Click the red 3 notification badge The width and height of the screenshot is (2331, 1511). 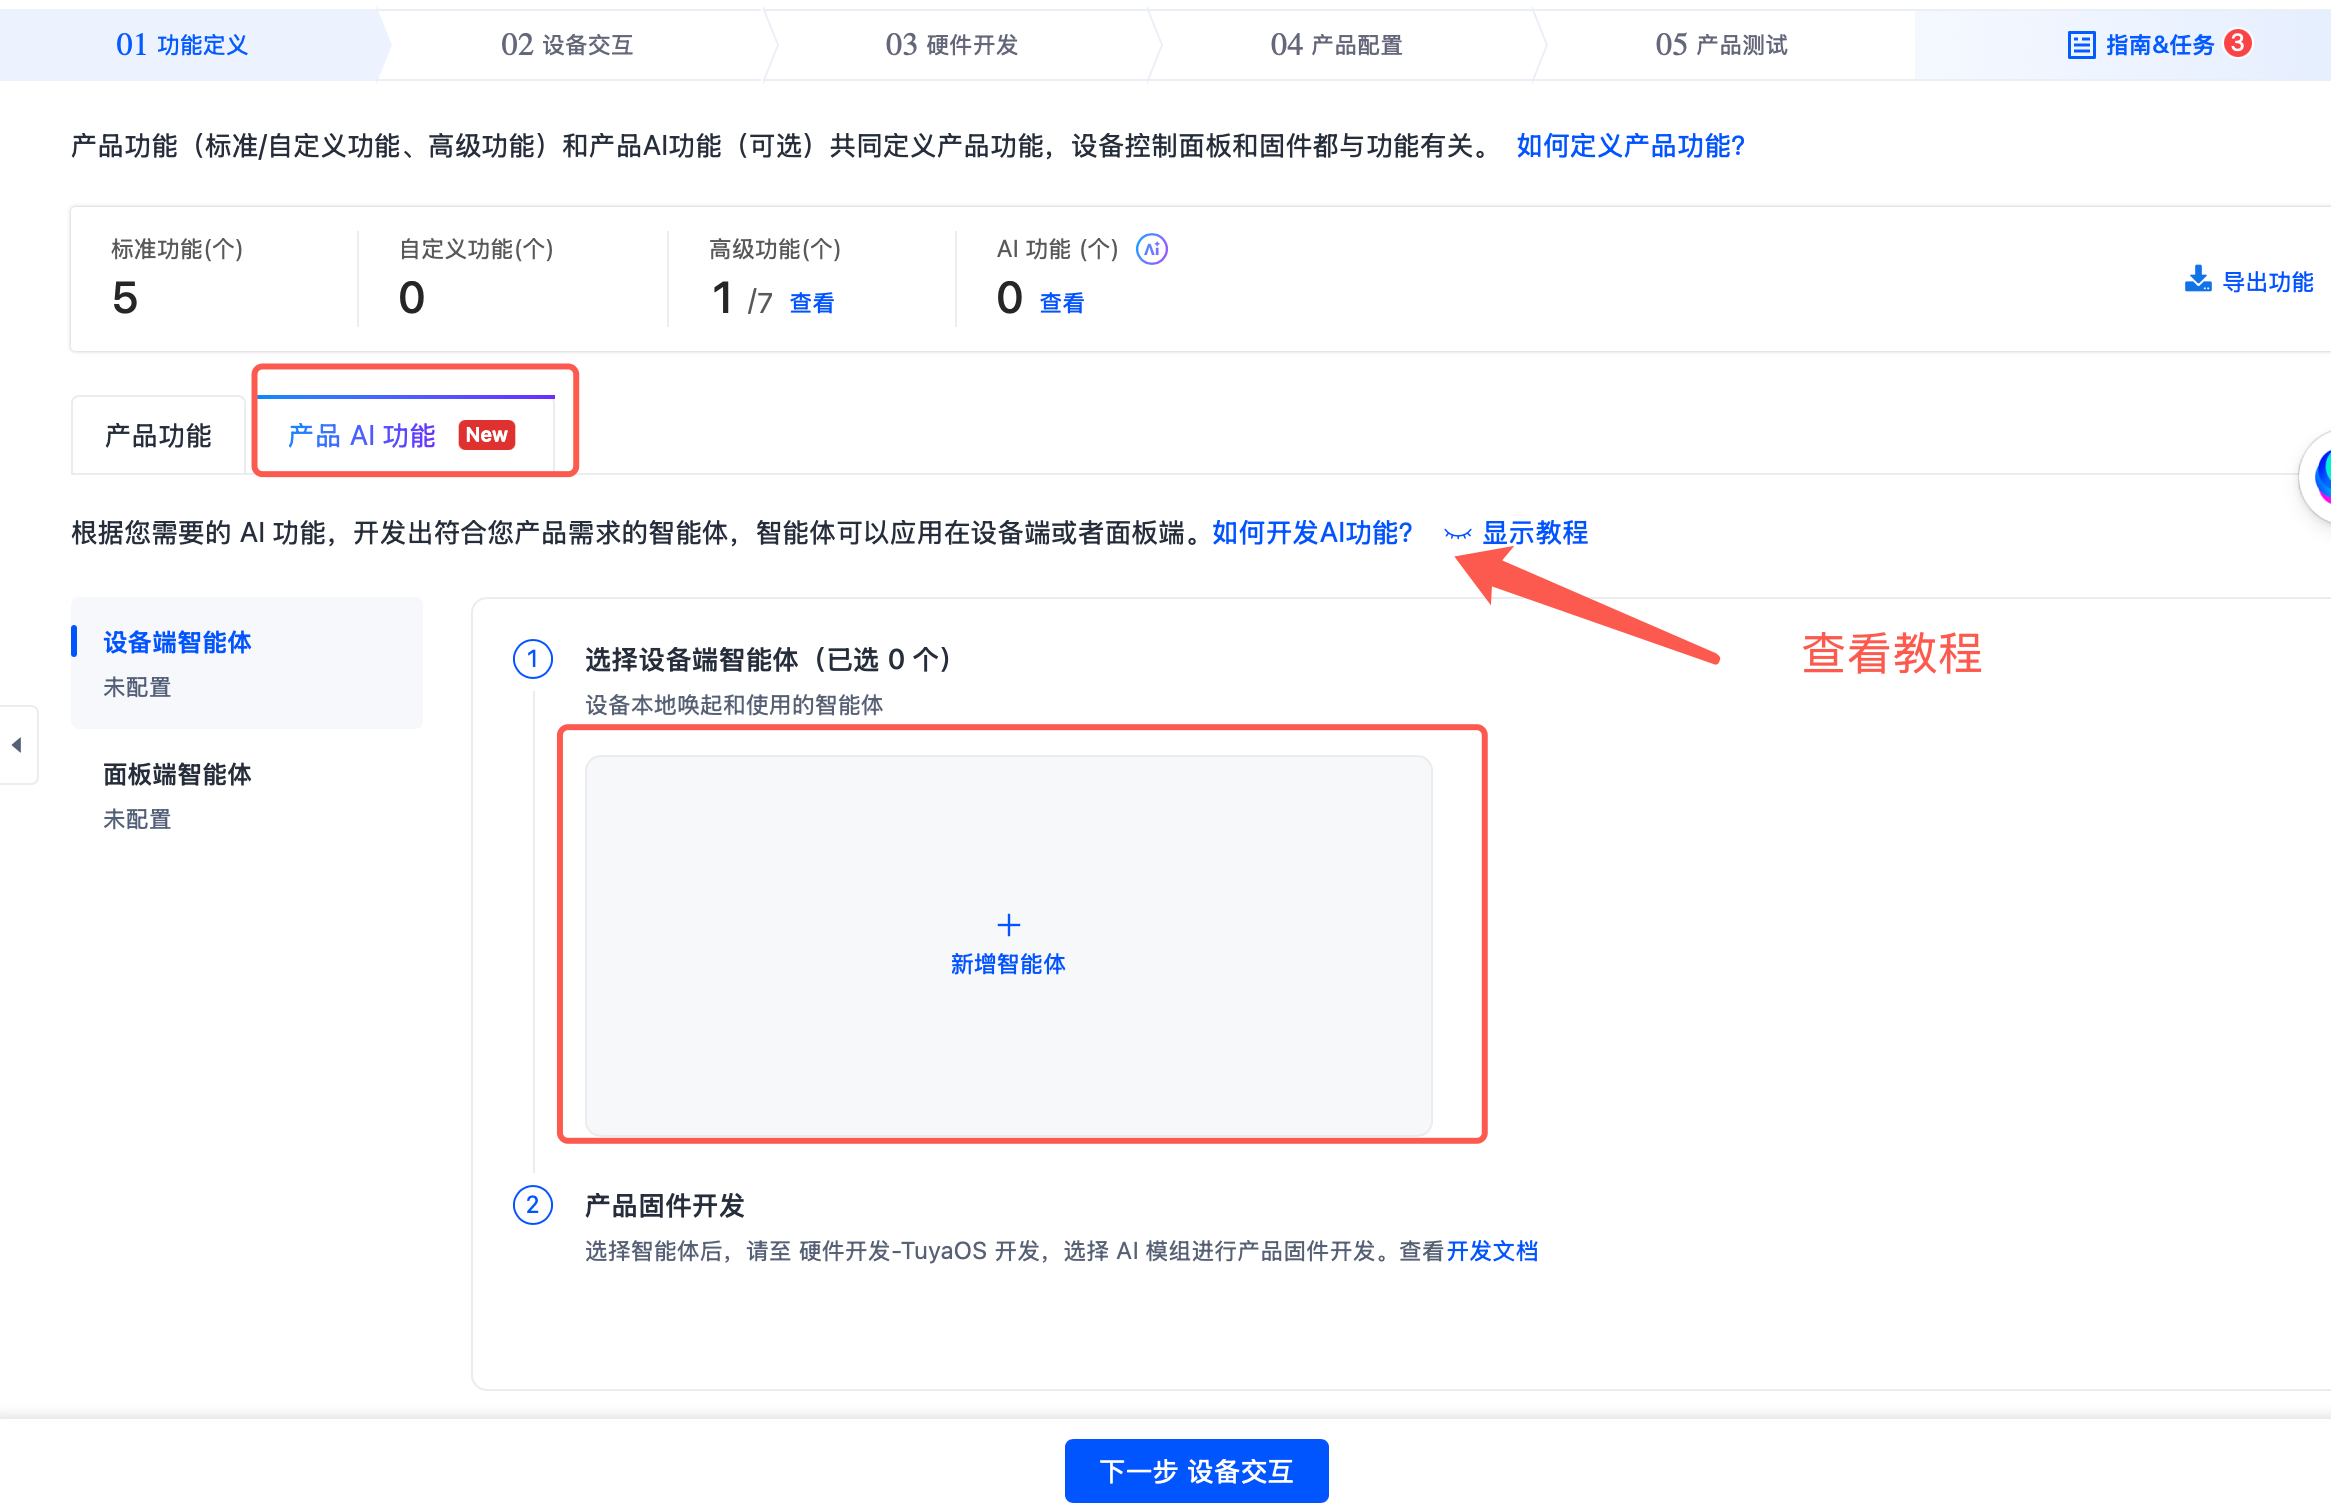[2238, 43]
